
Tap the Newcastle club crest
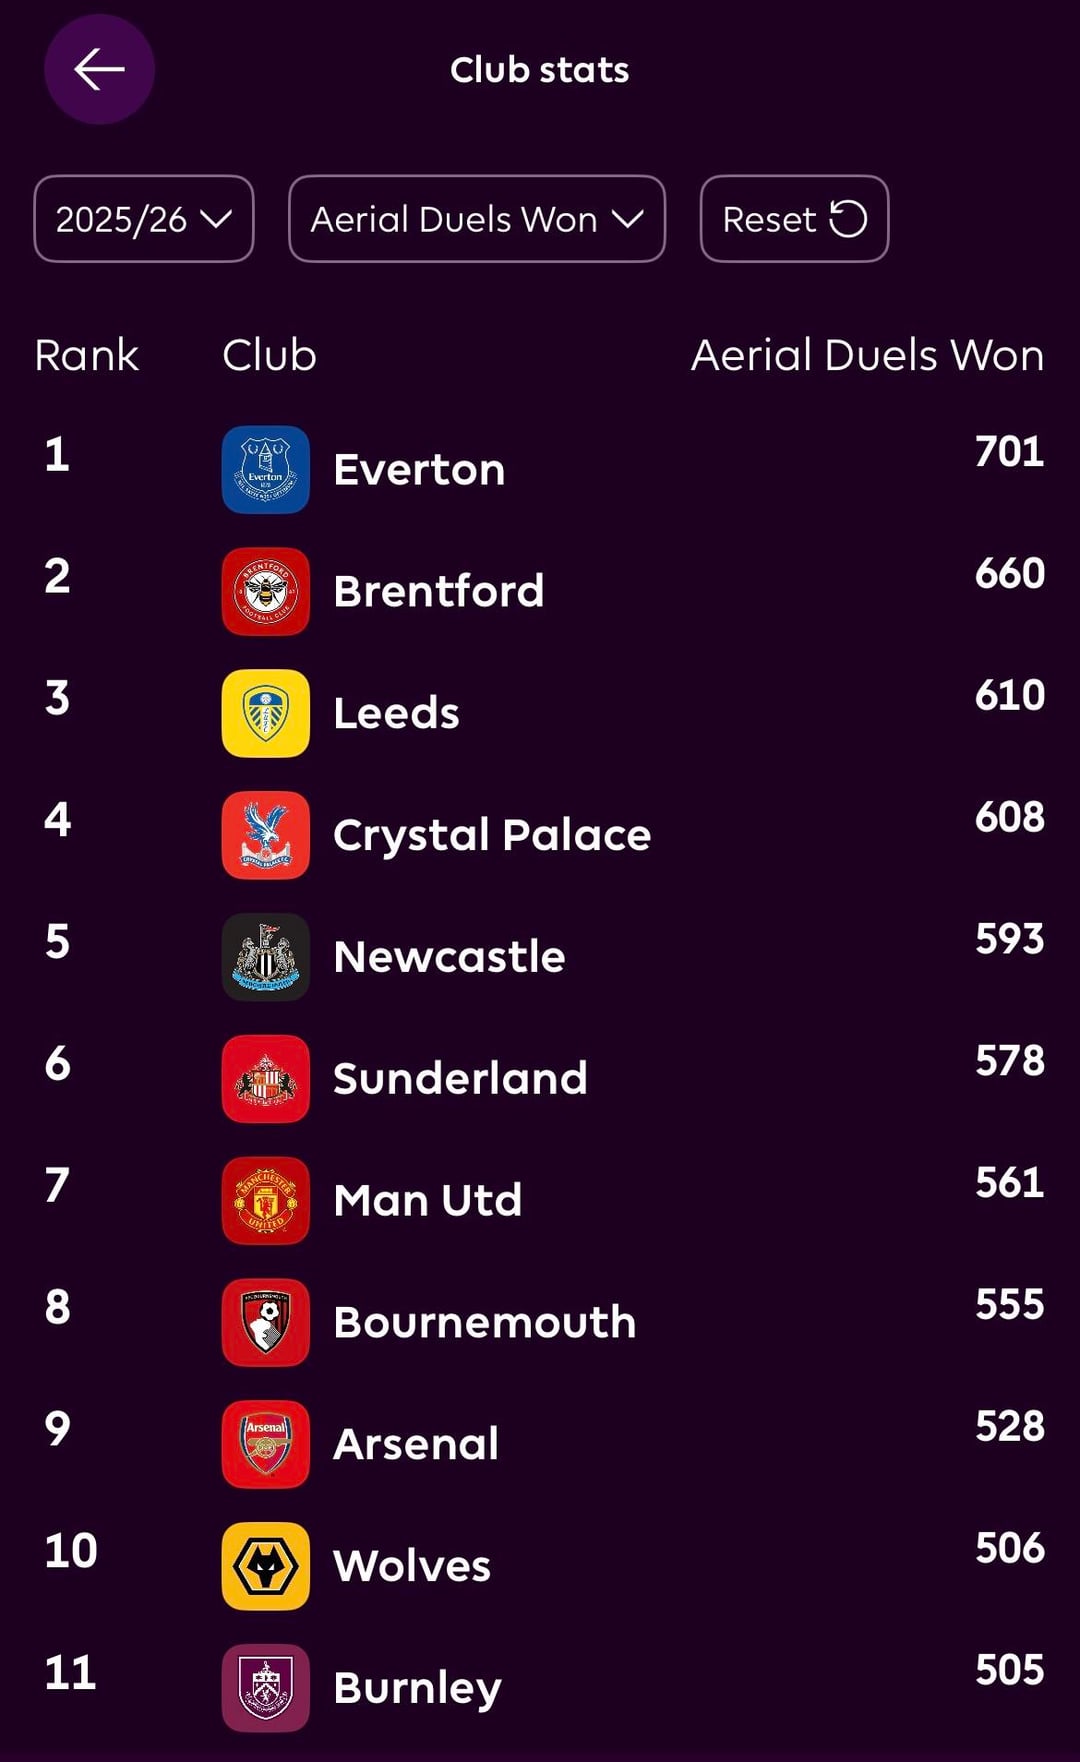click(266, 957)
